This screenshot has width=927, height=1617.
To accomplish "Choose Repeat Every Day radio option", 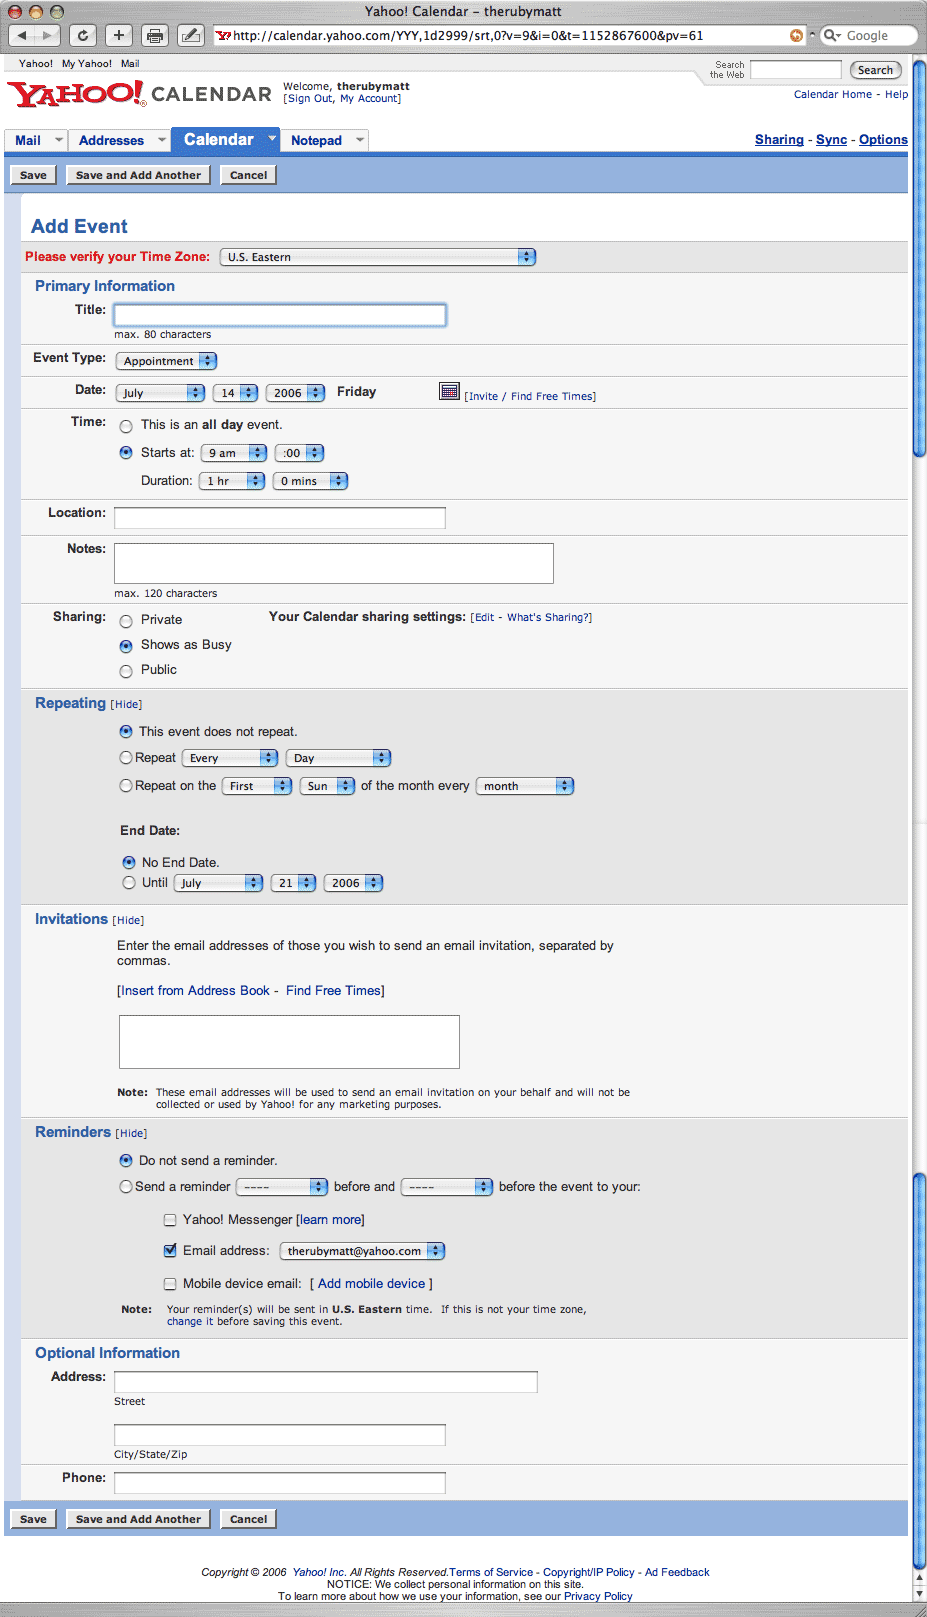I will point(126,758).
